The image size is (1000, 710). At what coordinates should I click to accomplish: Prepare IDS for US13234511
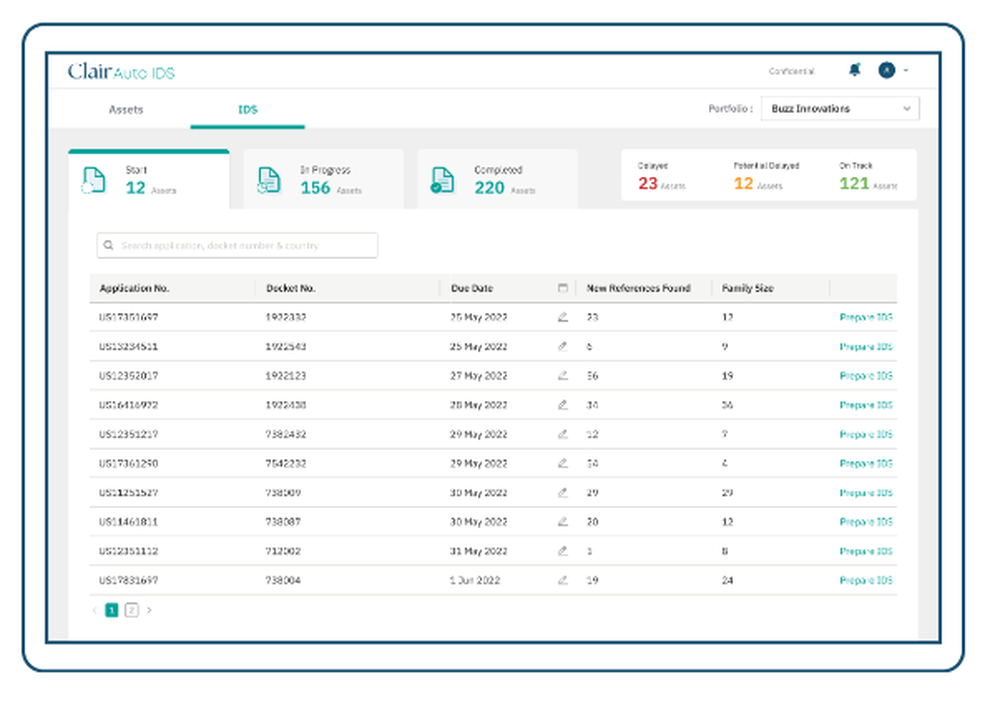coord(866,346)
